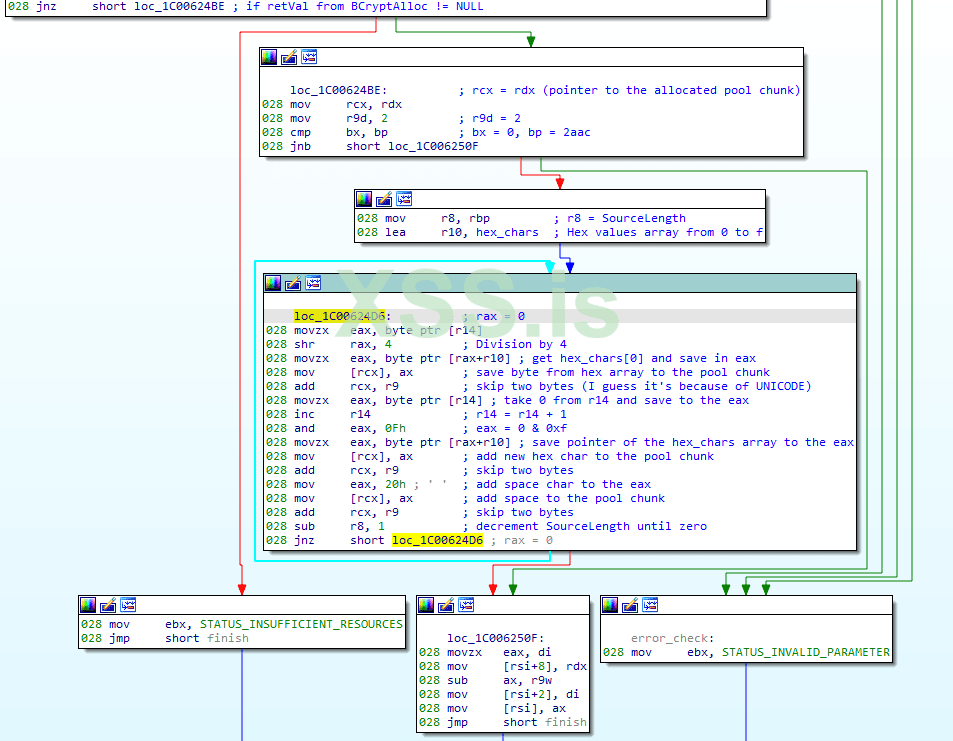Click the pencil icon on the loc_1C00624D6 loop node
953x741 pixels.
pyautogui.click(x=293, y=283)
